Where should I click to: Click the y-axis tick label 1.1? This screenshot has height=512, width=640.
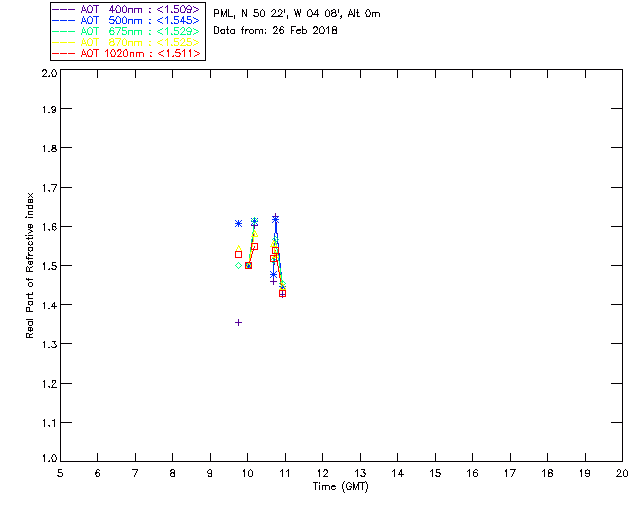49,423
